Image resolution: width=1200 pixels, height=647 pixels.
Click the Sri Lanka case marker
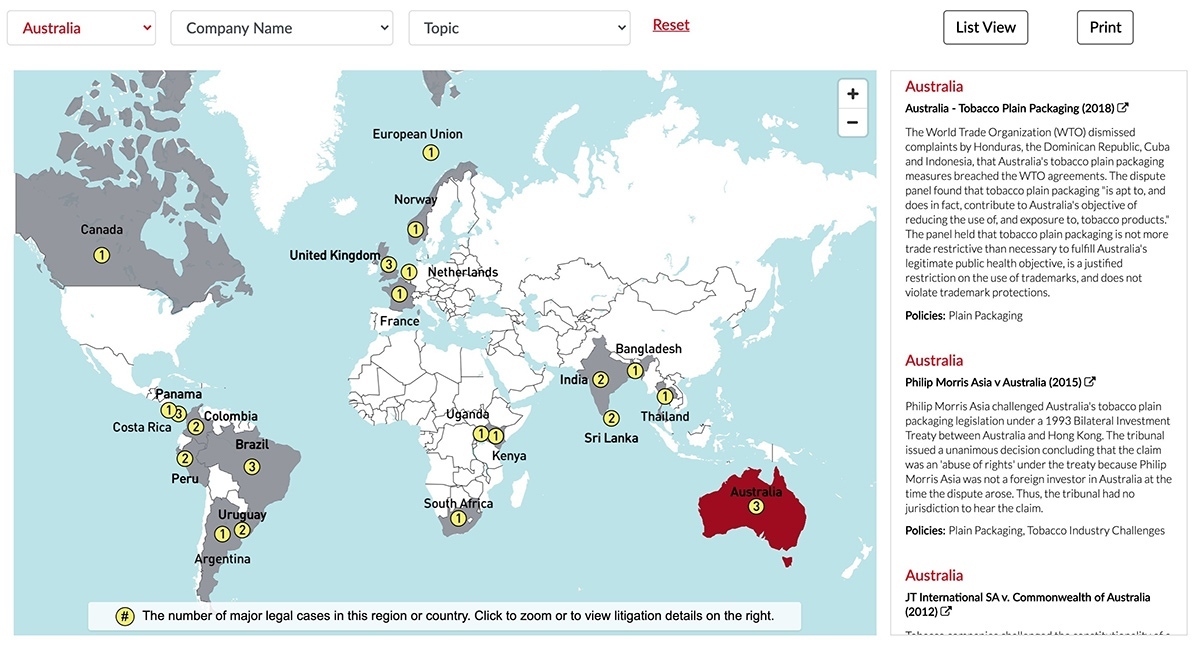tap(612, 418)
